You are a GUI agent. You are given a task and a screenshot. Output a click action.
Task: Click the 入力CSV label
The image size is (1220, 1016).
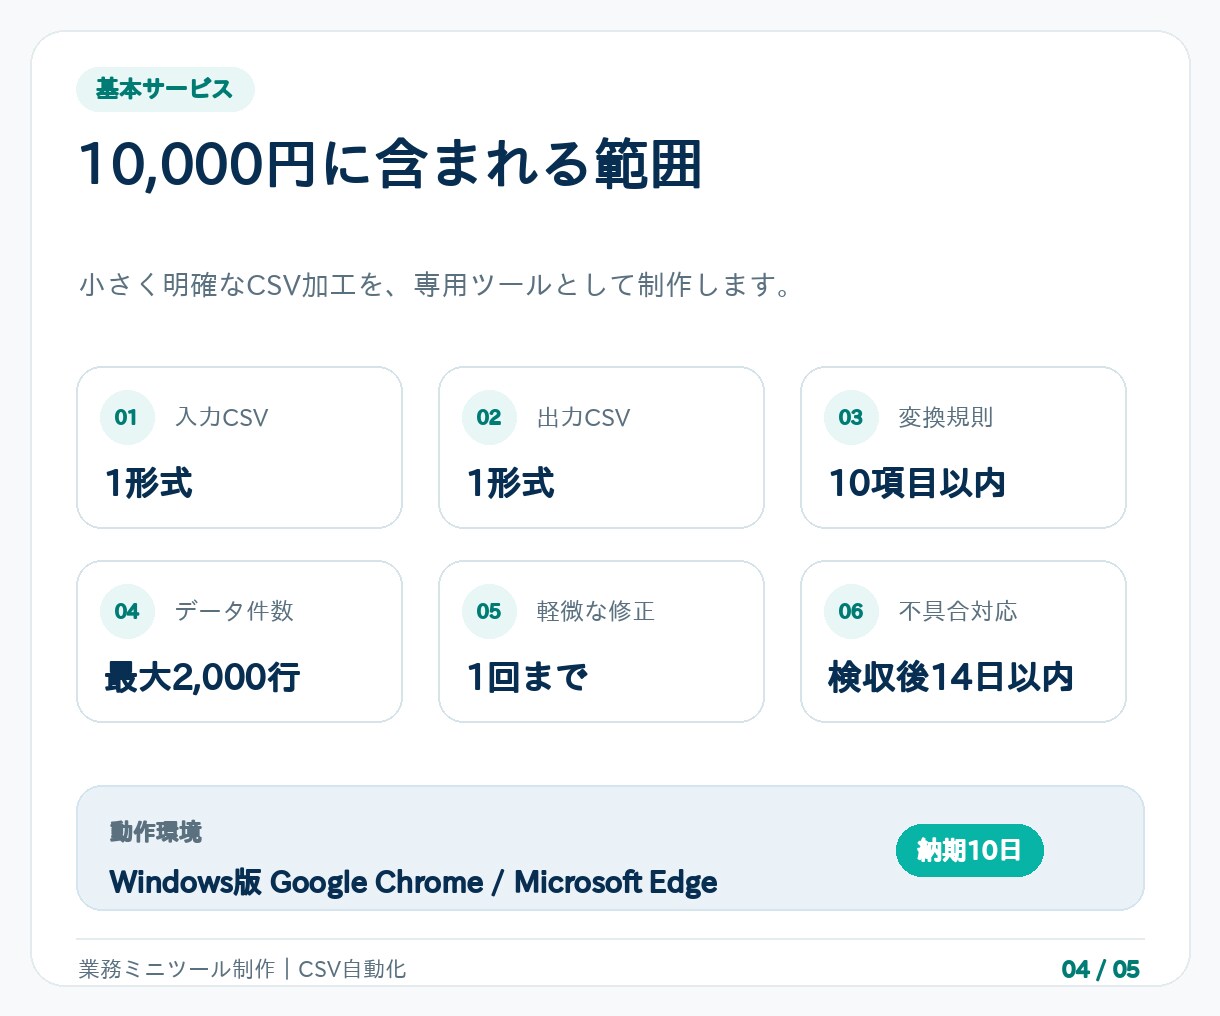point(222,417)
